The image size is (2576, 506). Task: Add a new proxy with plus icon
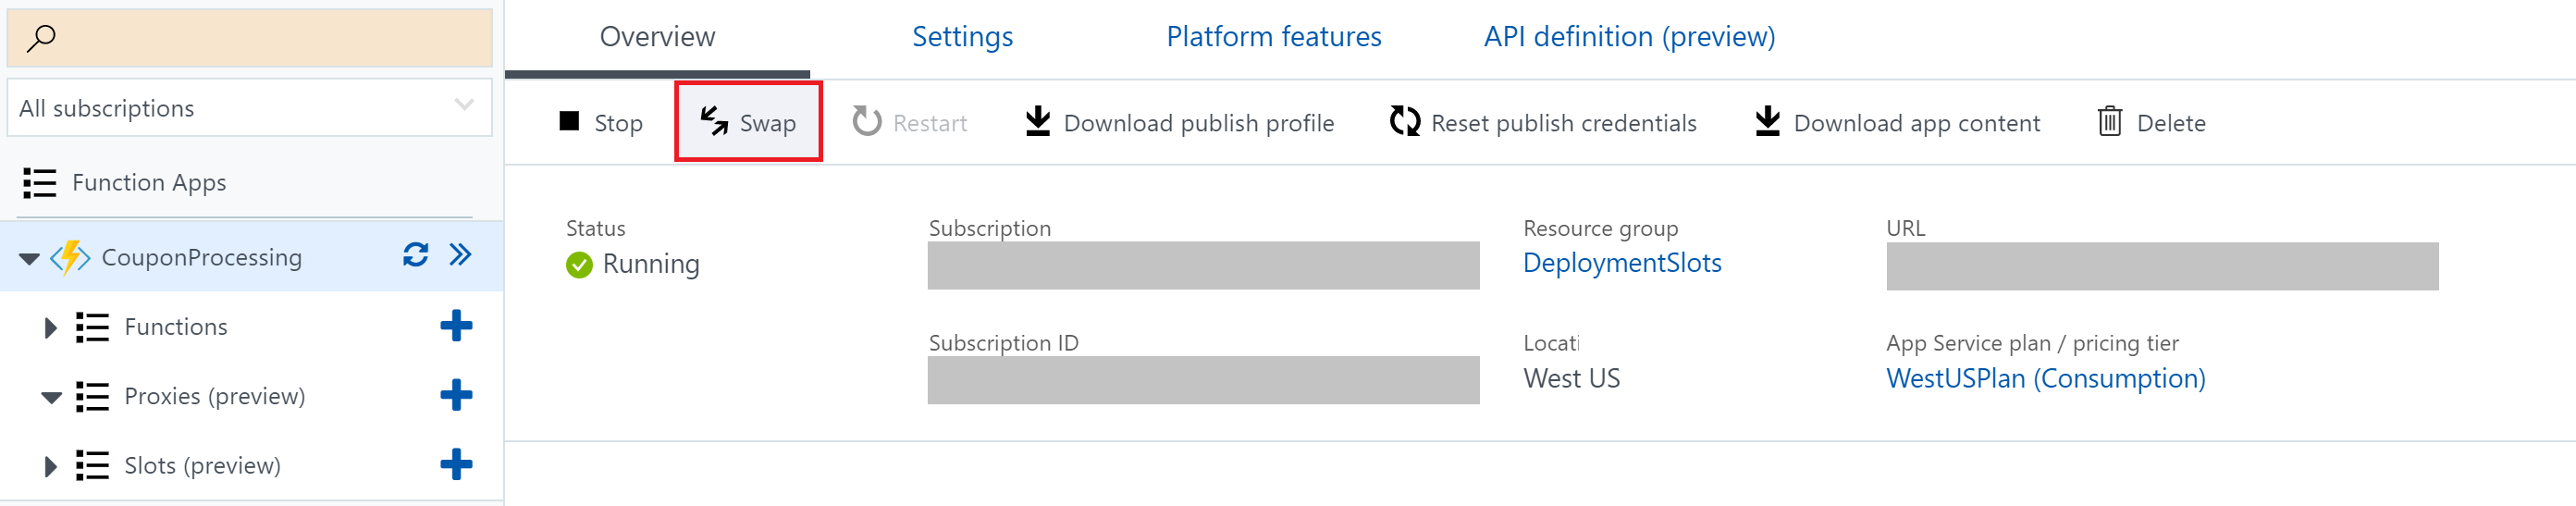coord(456,395)
